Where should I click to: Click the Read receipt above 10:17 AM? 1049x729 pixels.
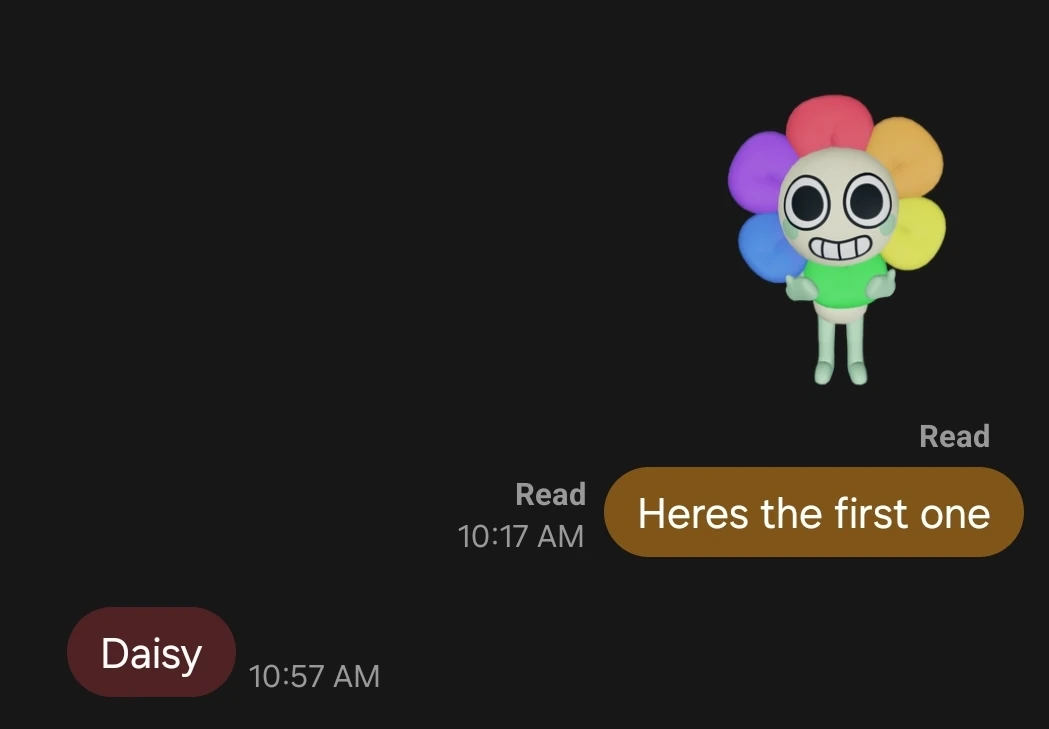click(551, 495)
